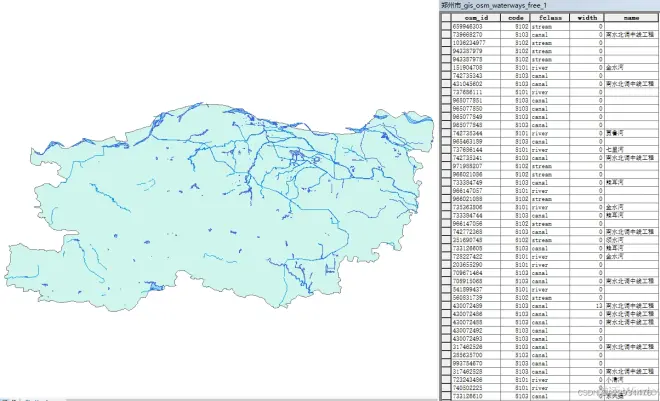Click the select-all corner box of the table

click(x=446, y=17)
